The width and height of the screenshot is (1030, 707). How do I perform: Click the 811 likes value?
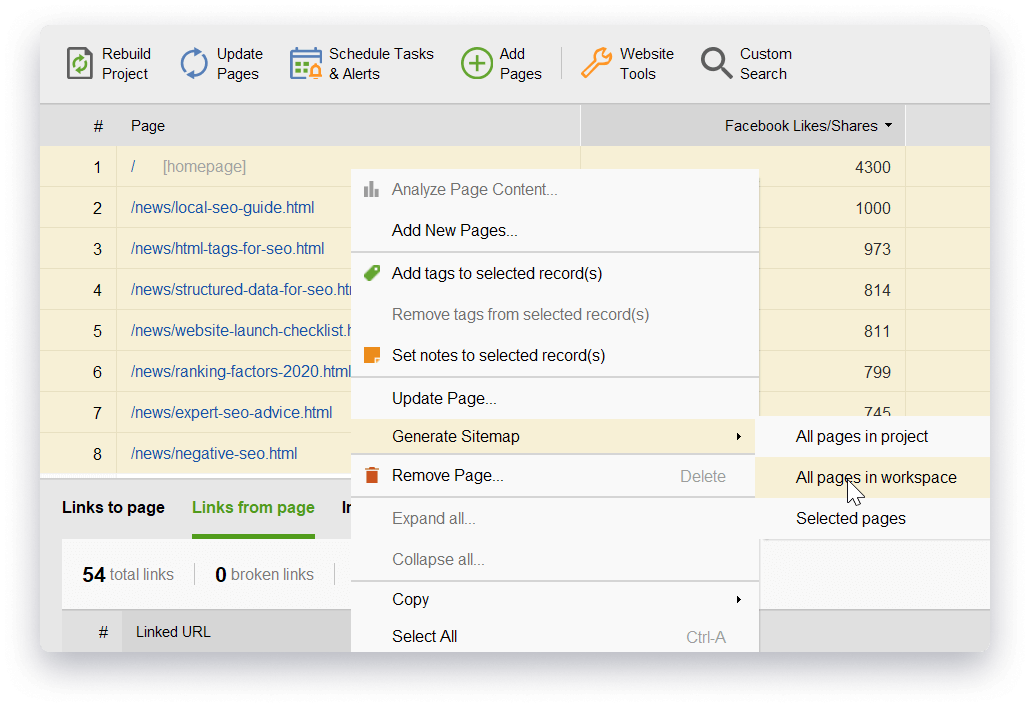877,331
